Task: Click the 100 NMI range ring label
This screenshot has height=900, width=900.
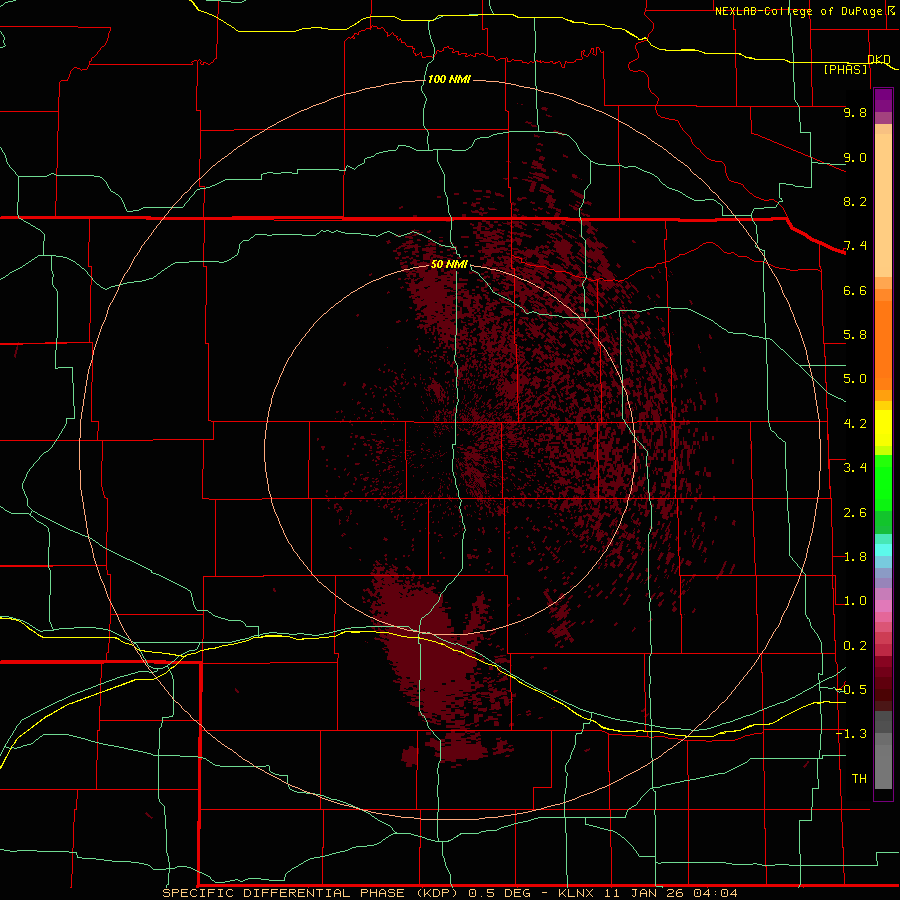Action: tap(449, 79)
